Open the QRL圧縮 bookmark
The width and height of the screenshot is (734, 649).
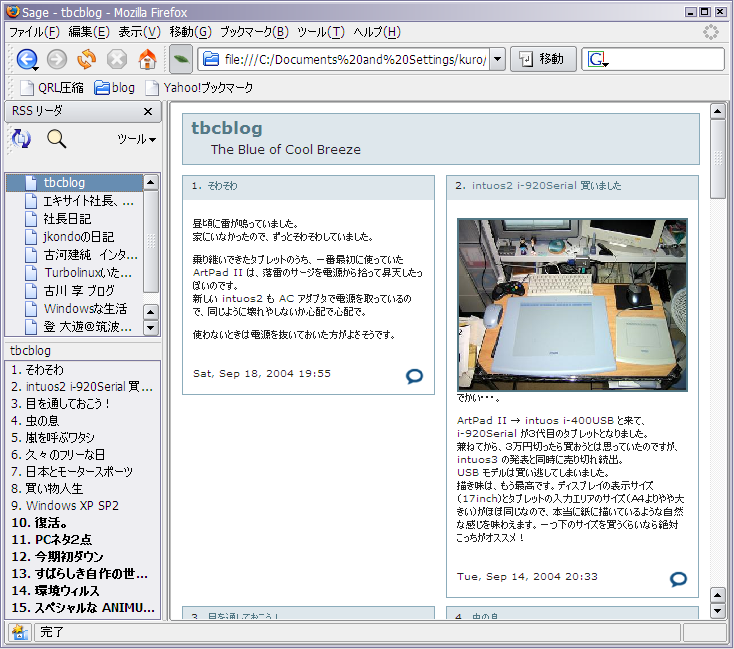[x=52, y=88]
